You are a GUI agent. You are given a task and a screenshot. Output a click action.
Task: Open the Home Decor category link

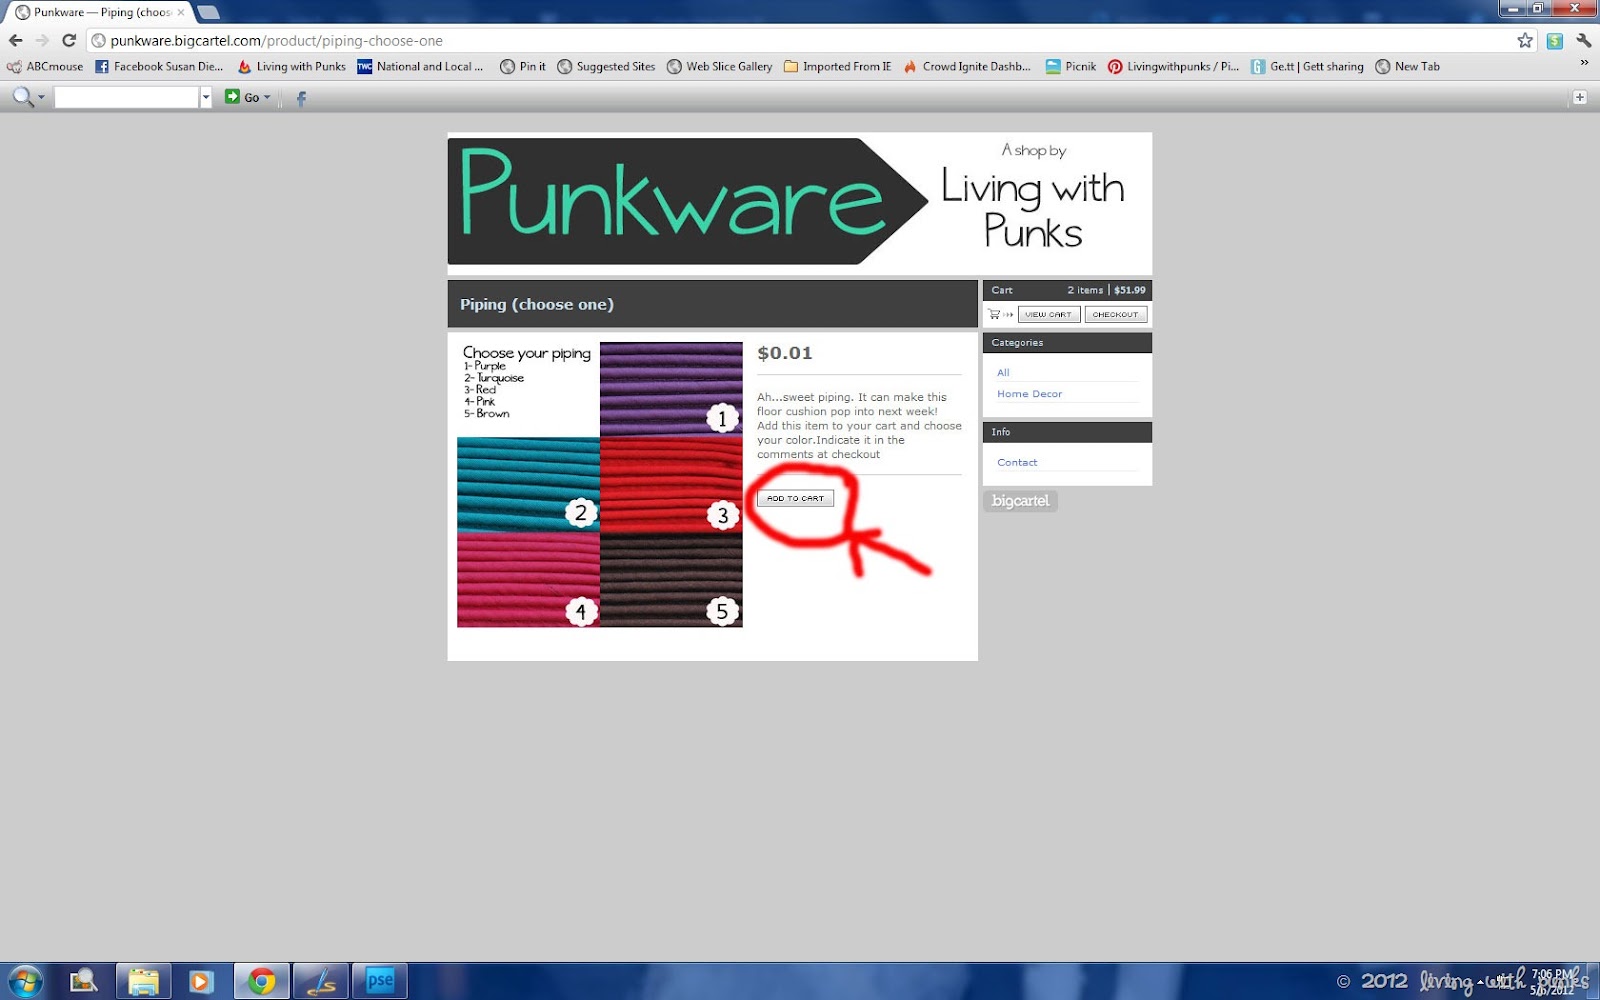tap(1029, 394)
